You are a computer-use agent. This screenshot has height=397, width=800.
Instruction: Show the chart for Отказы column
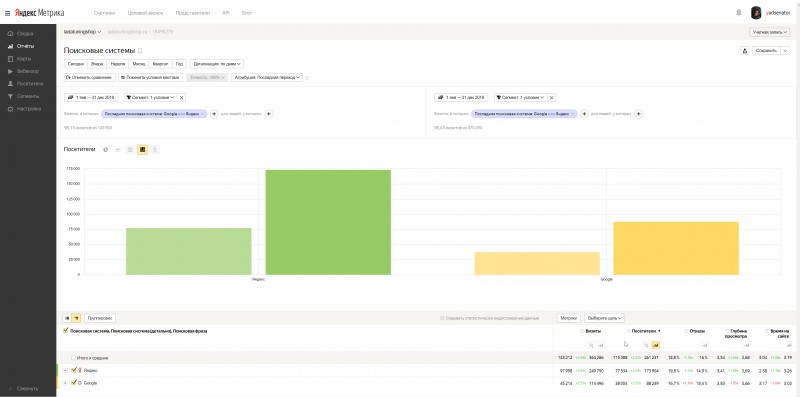(705, 345)
